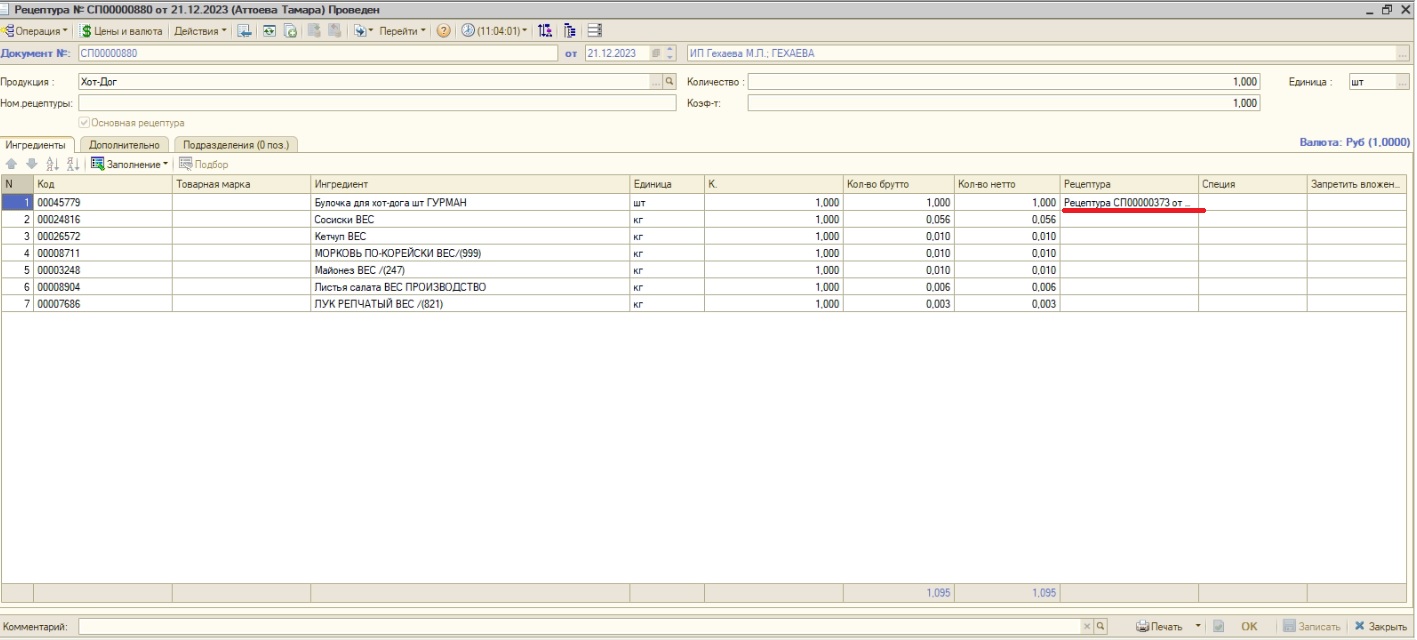1417x640 pixels.
Task: Sort ingredients descending with Z-A icon
Action: tap(72, 164)
